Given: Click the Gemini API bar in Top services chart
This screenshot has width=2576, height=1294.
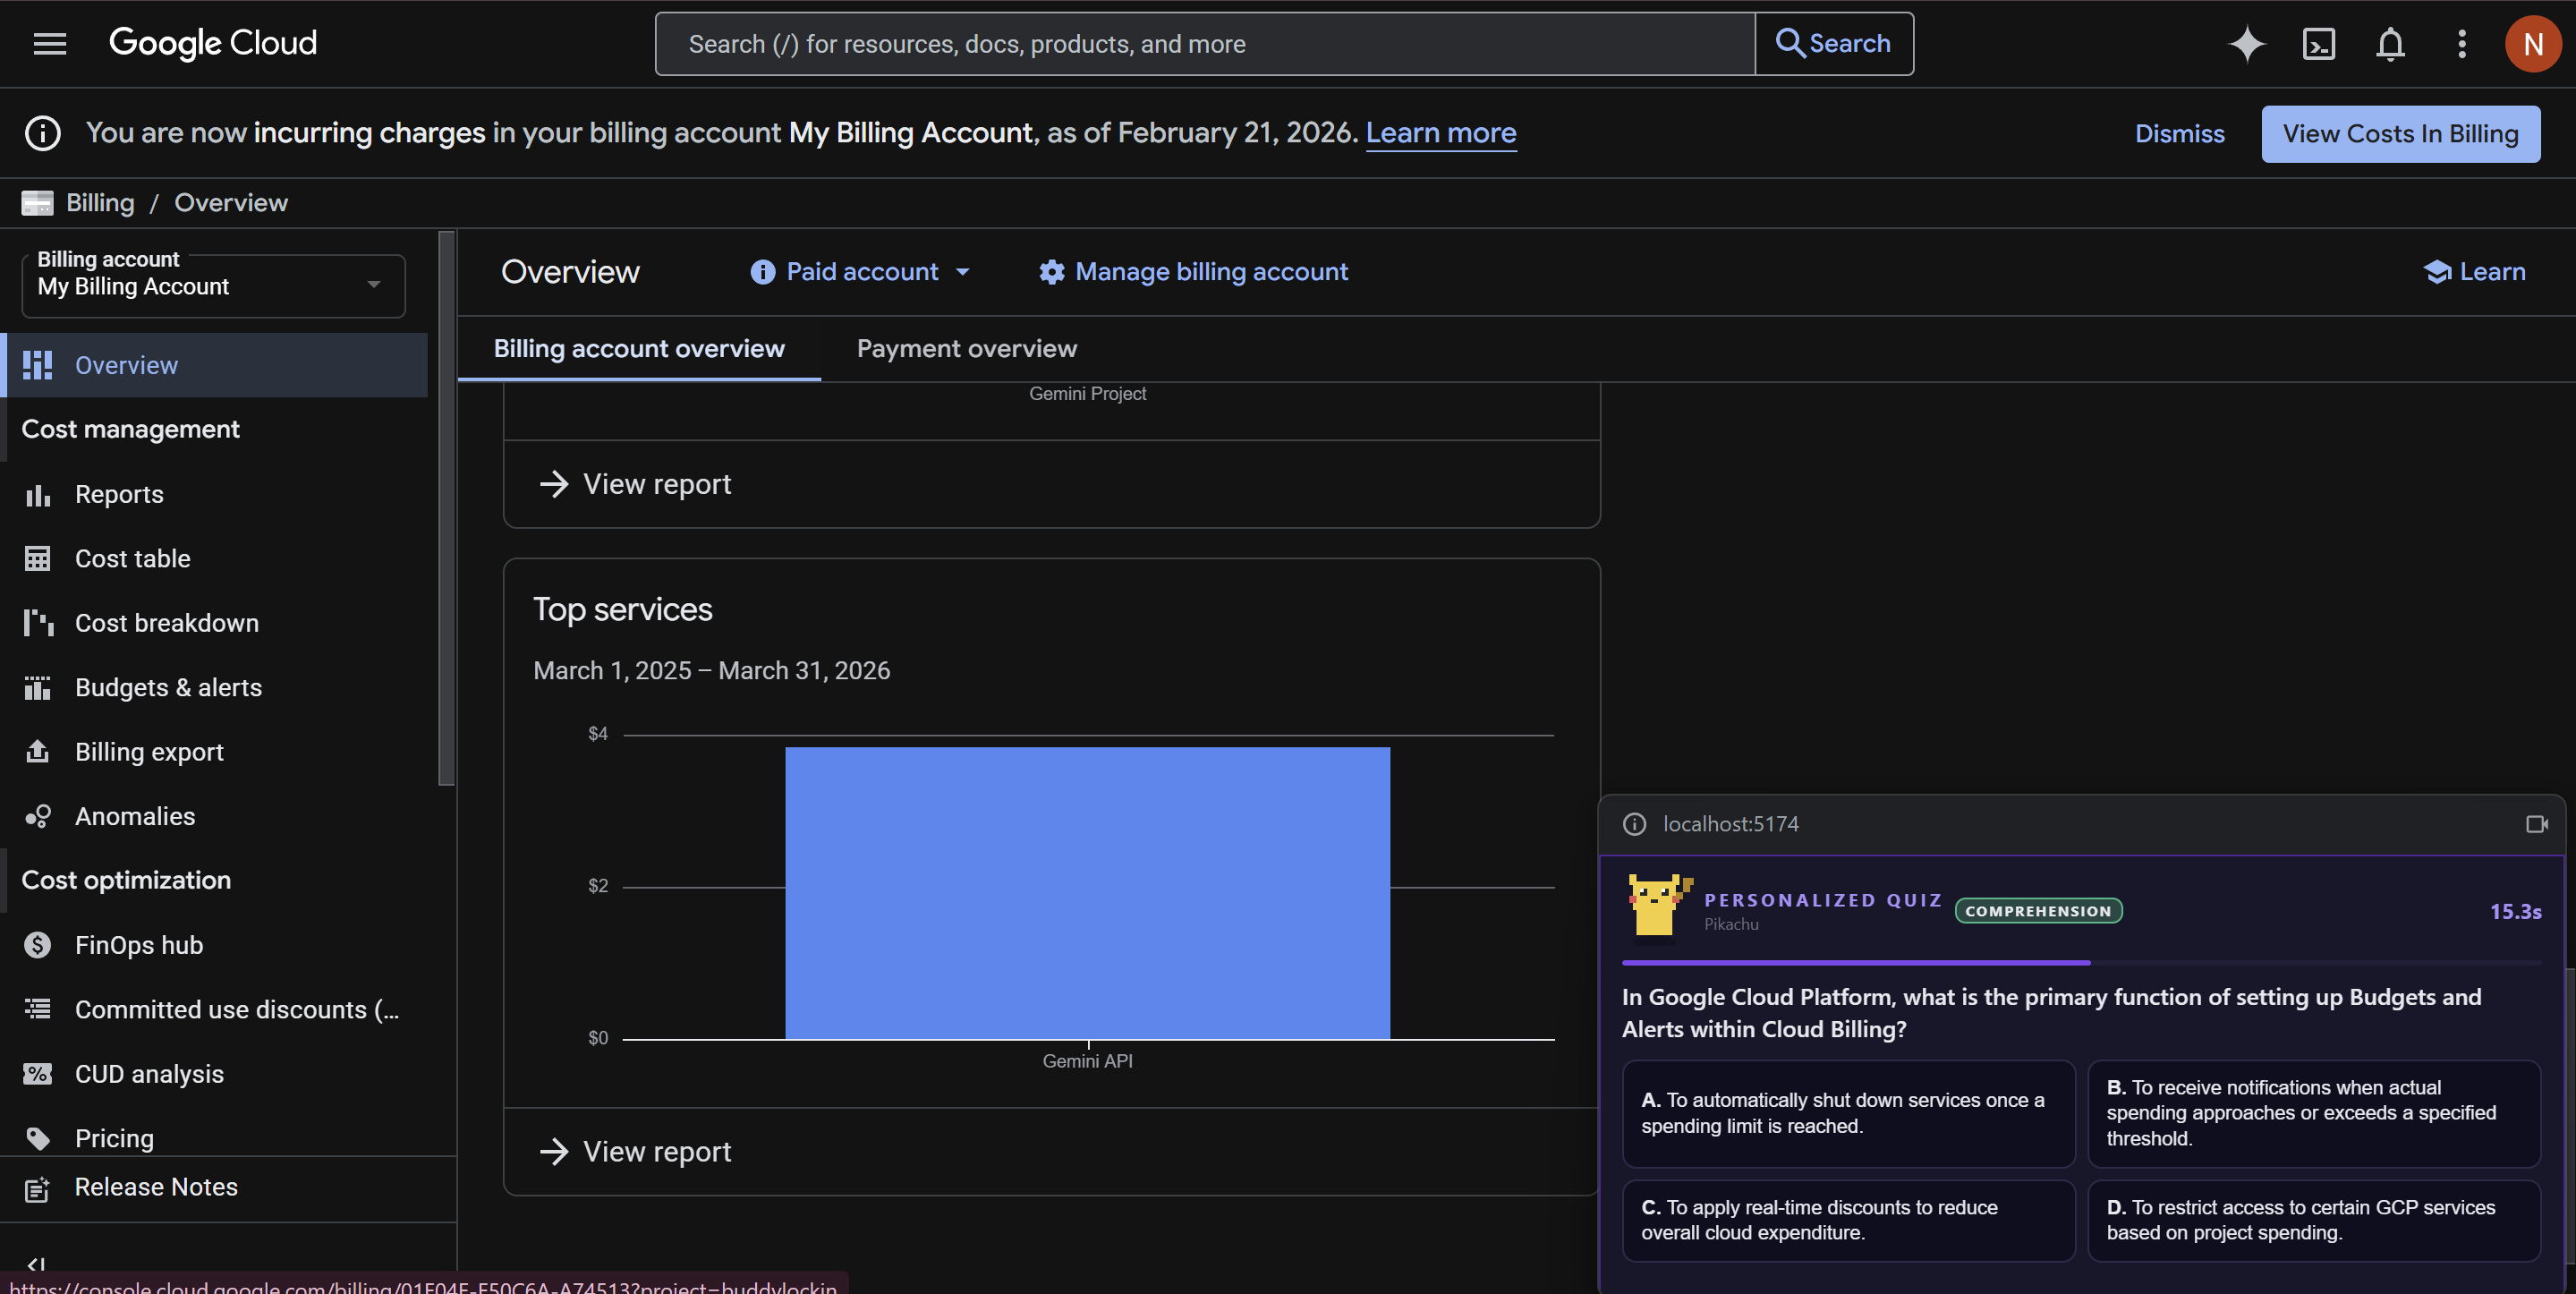Looking at the screenshot, I should coord(1087,892).
